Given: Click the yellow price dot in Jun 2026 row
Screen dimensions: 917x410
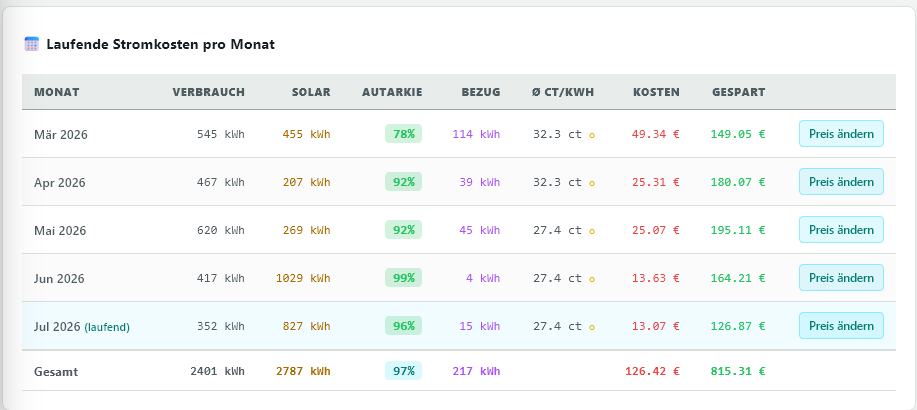Looking at the screenshot, I should [x=592, y=279].
